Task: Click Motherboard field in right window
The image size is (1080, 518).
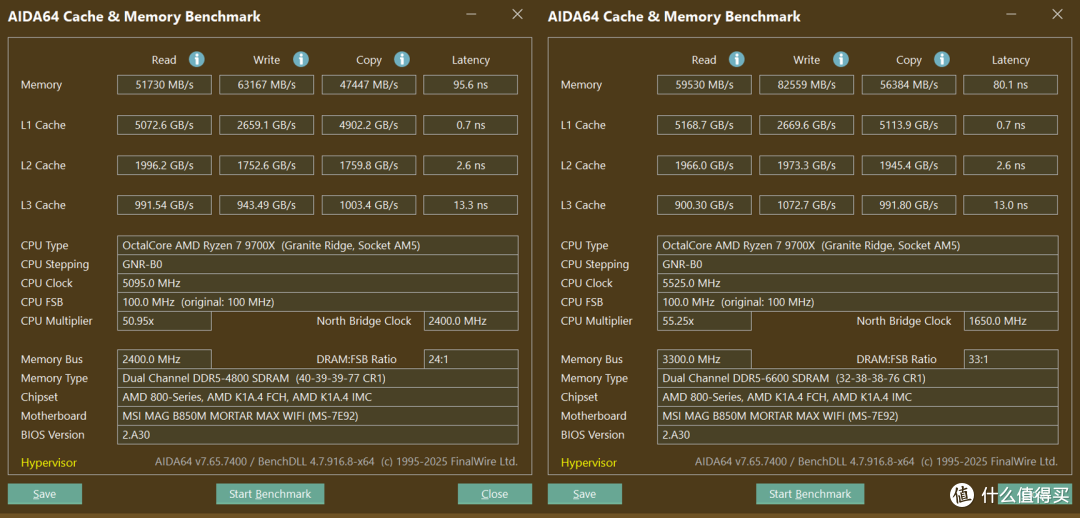Action: [x=858, y=416]
